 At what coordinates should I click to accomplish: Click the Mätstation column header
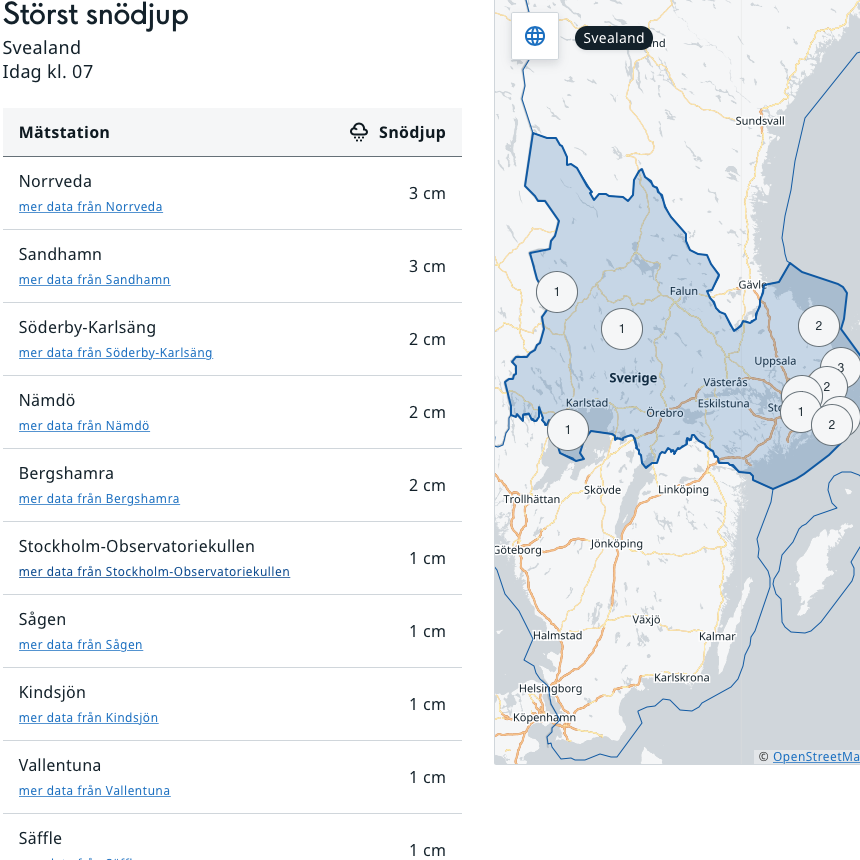64,132
